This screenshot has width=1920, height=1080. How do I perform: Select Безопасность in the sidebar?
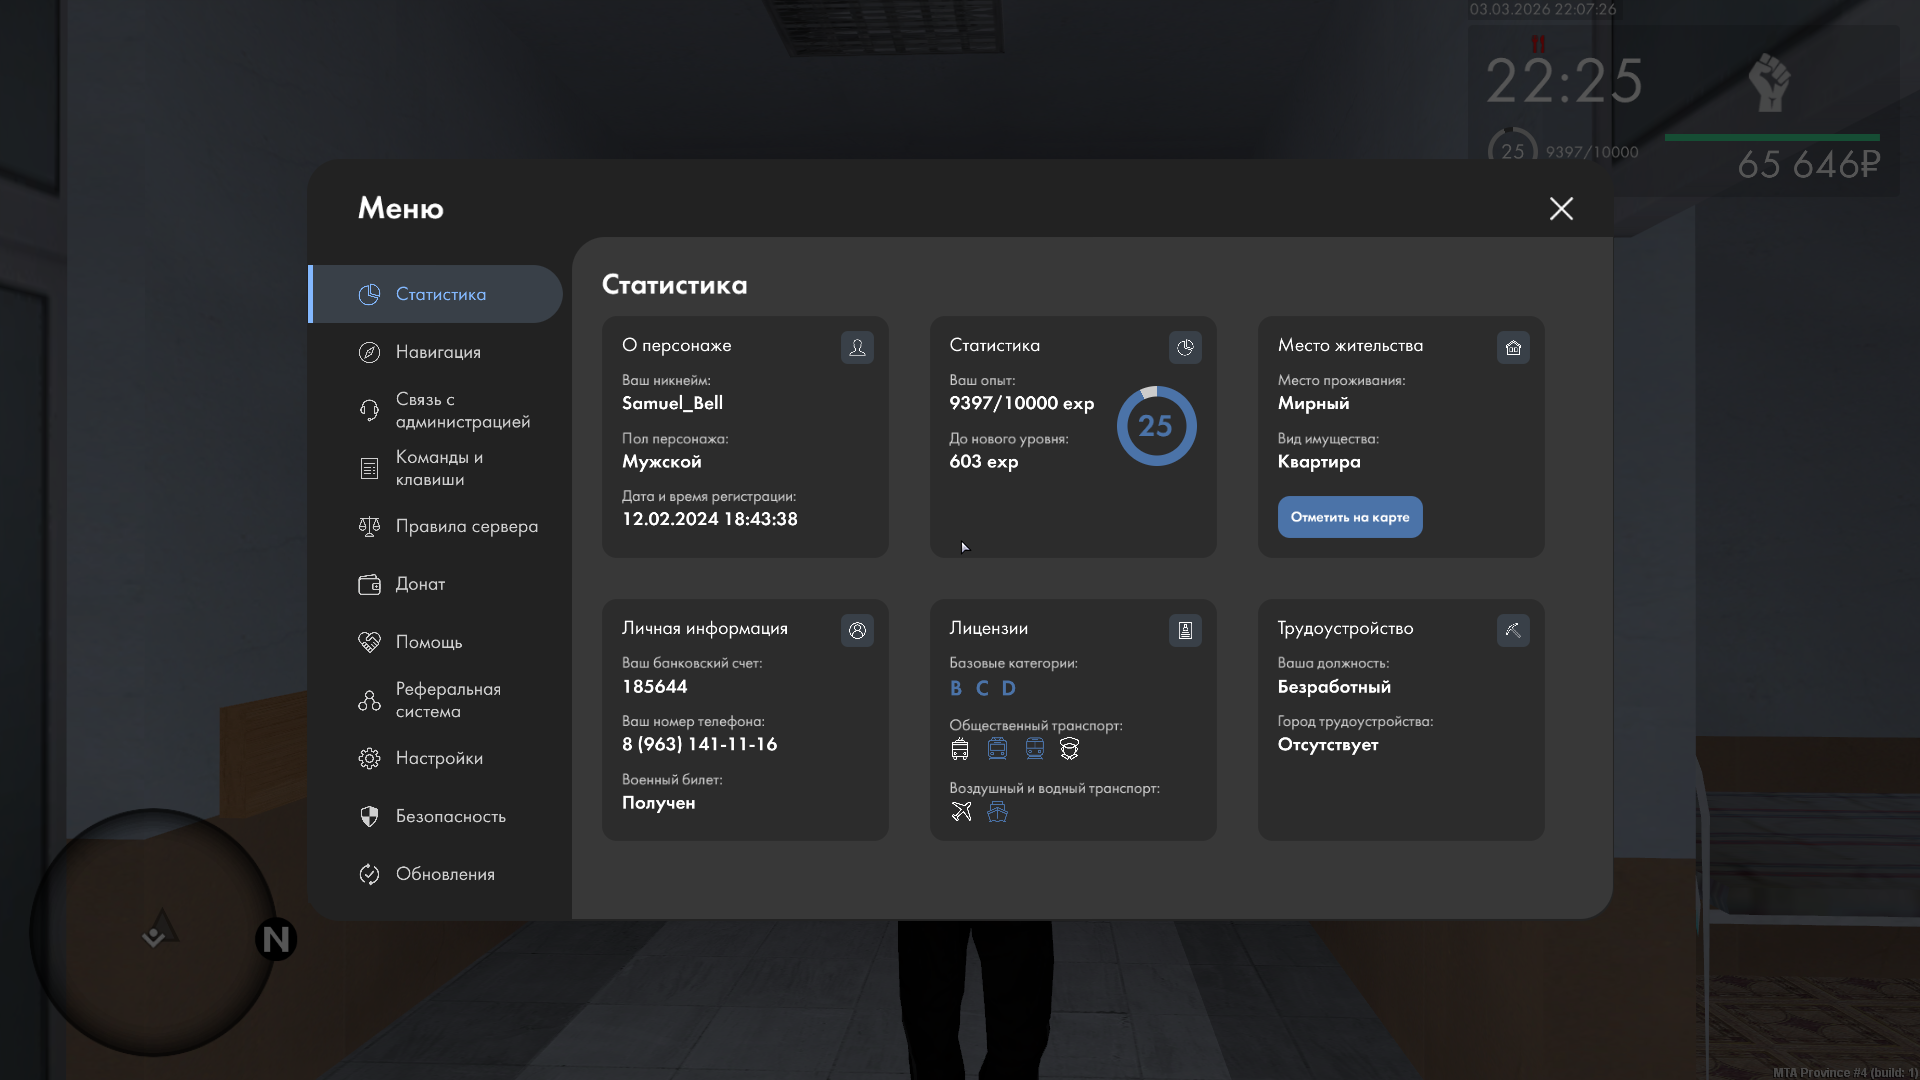click(x=450, y=816)
